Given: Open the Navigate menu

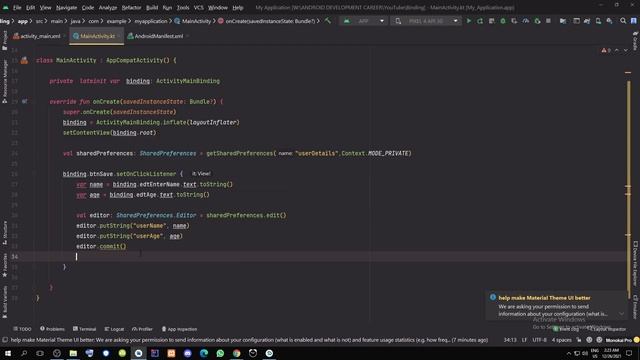Looking at the screenshot, I should 67,7.
